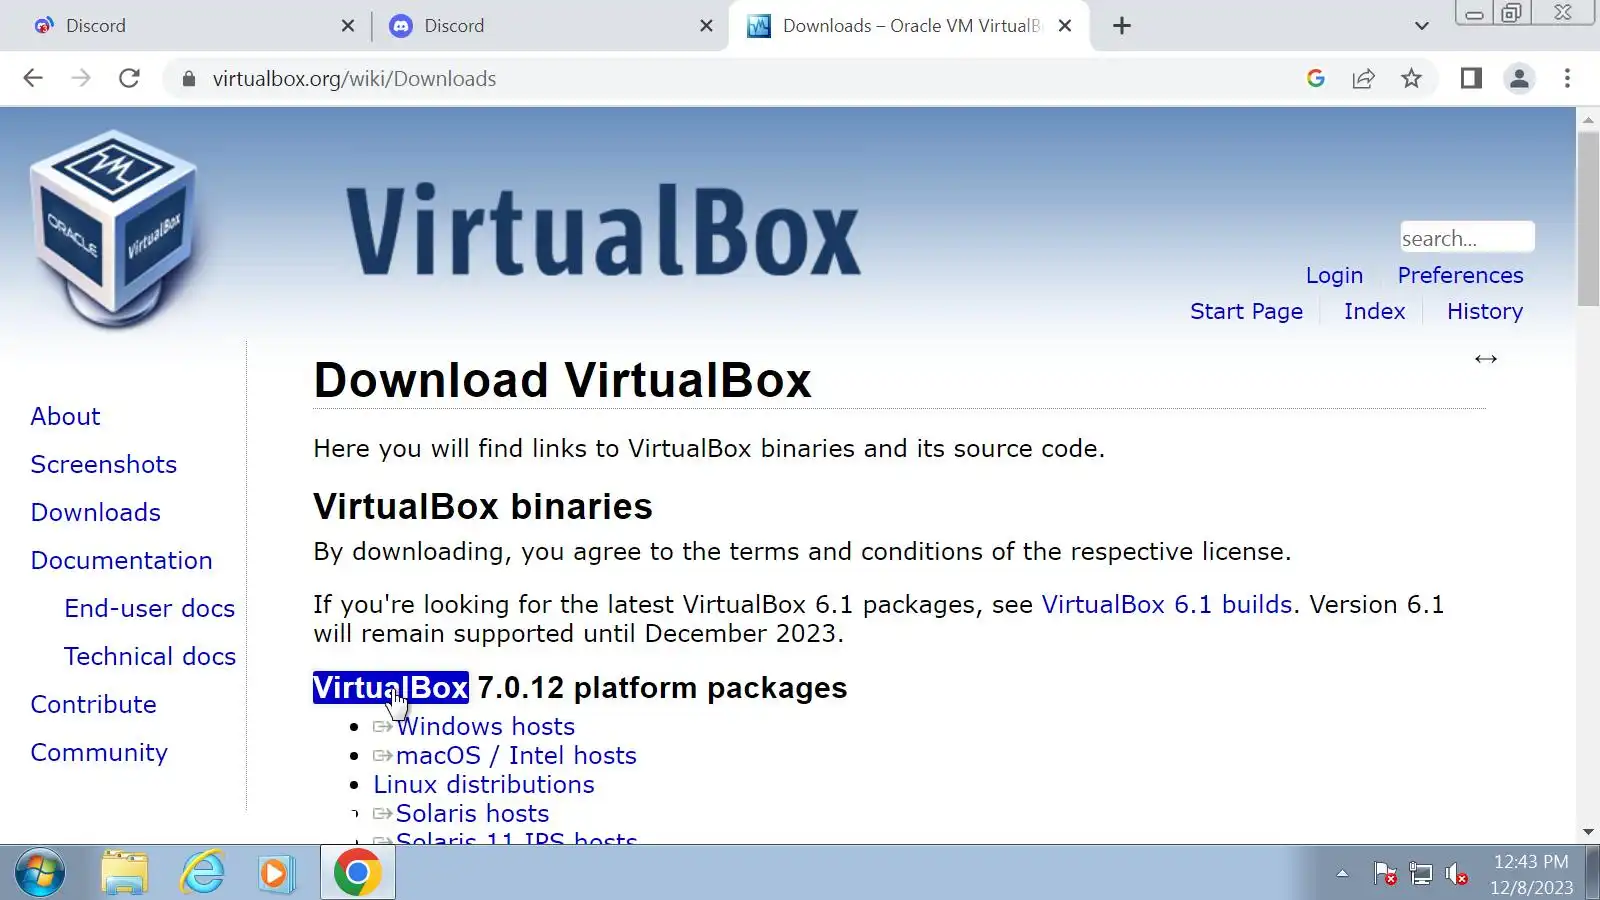Close the second Discord tab
The width and height of the screenshot is (1600, 900).
pyautogui.click(x=707, y=26)
